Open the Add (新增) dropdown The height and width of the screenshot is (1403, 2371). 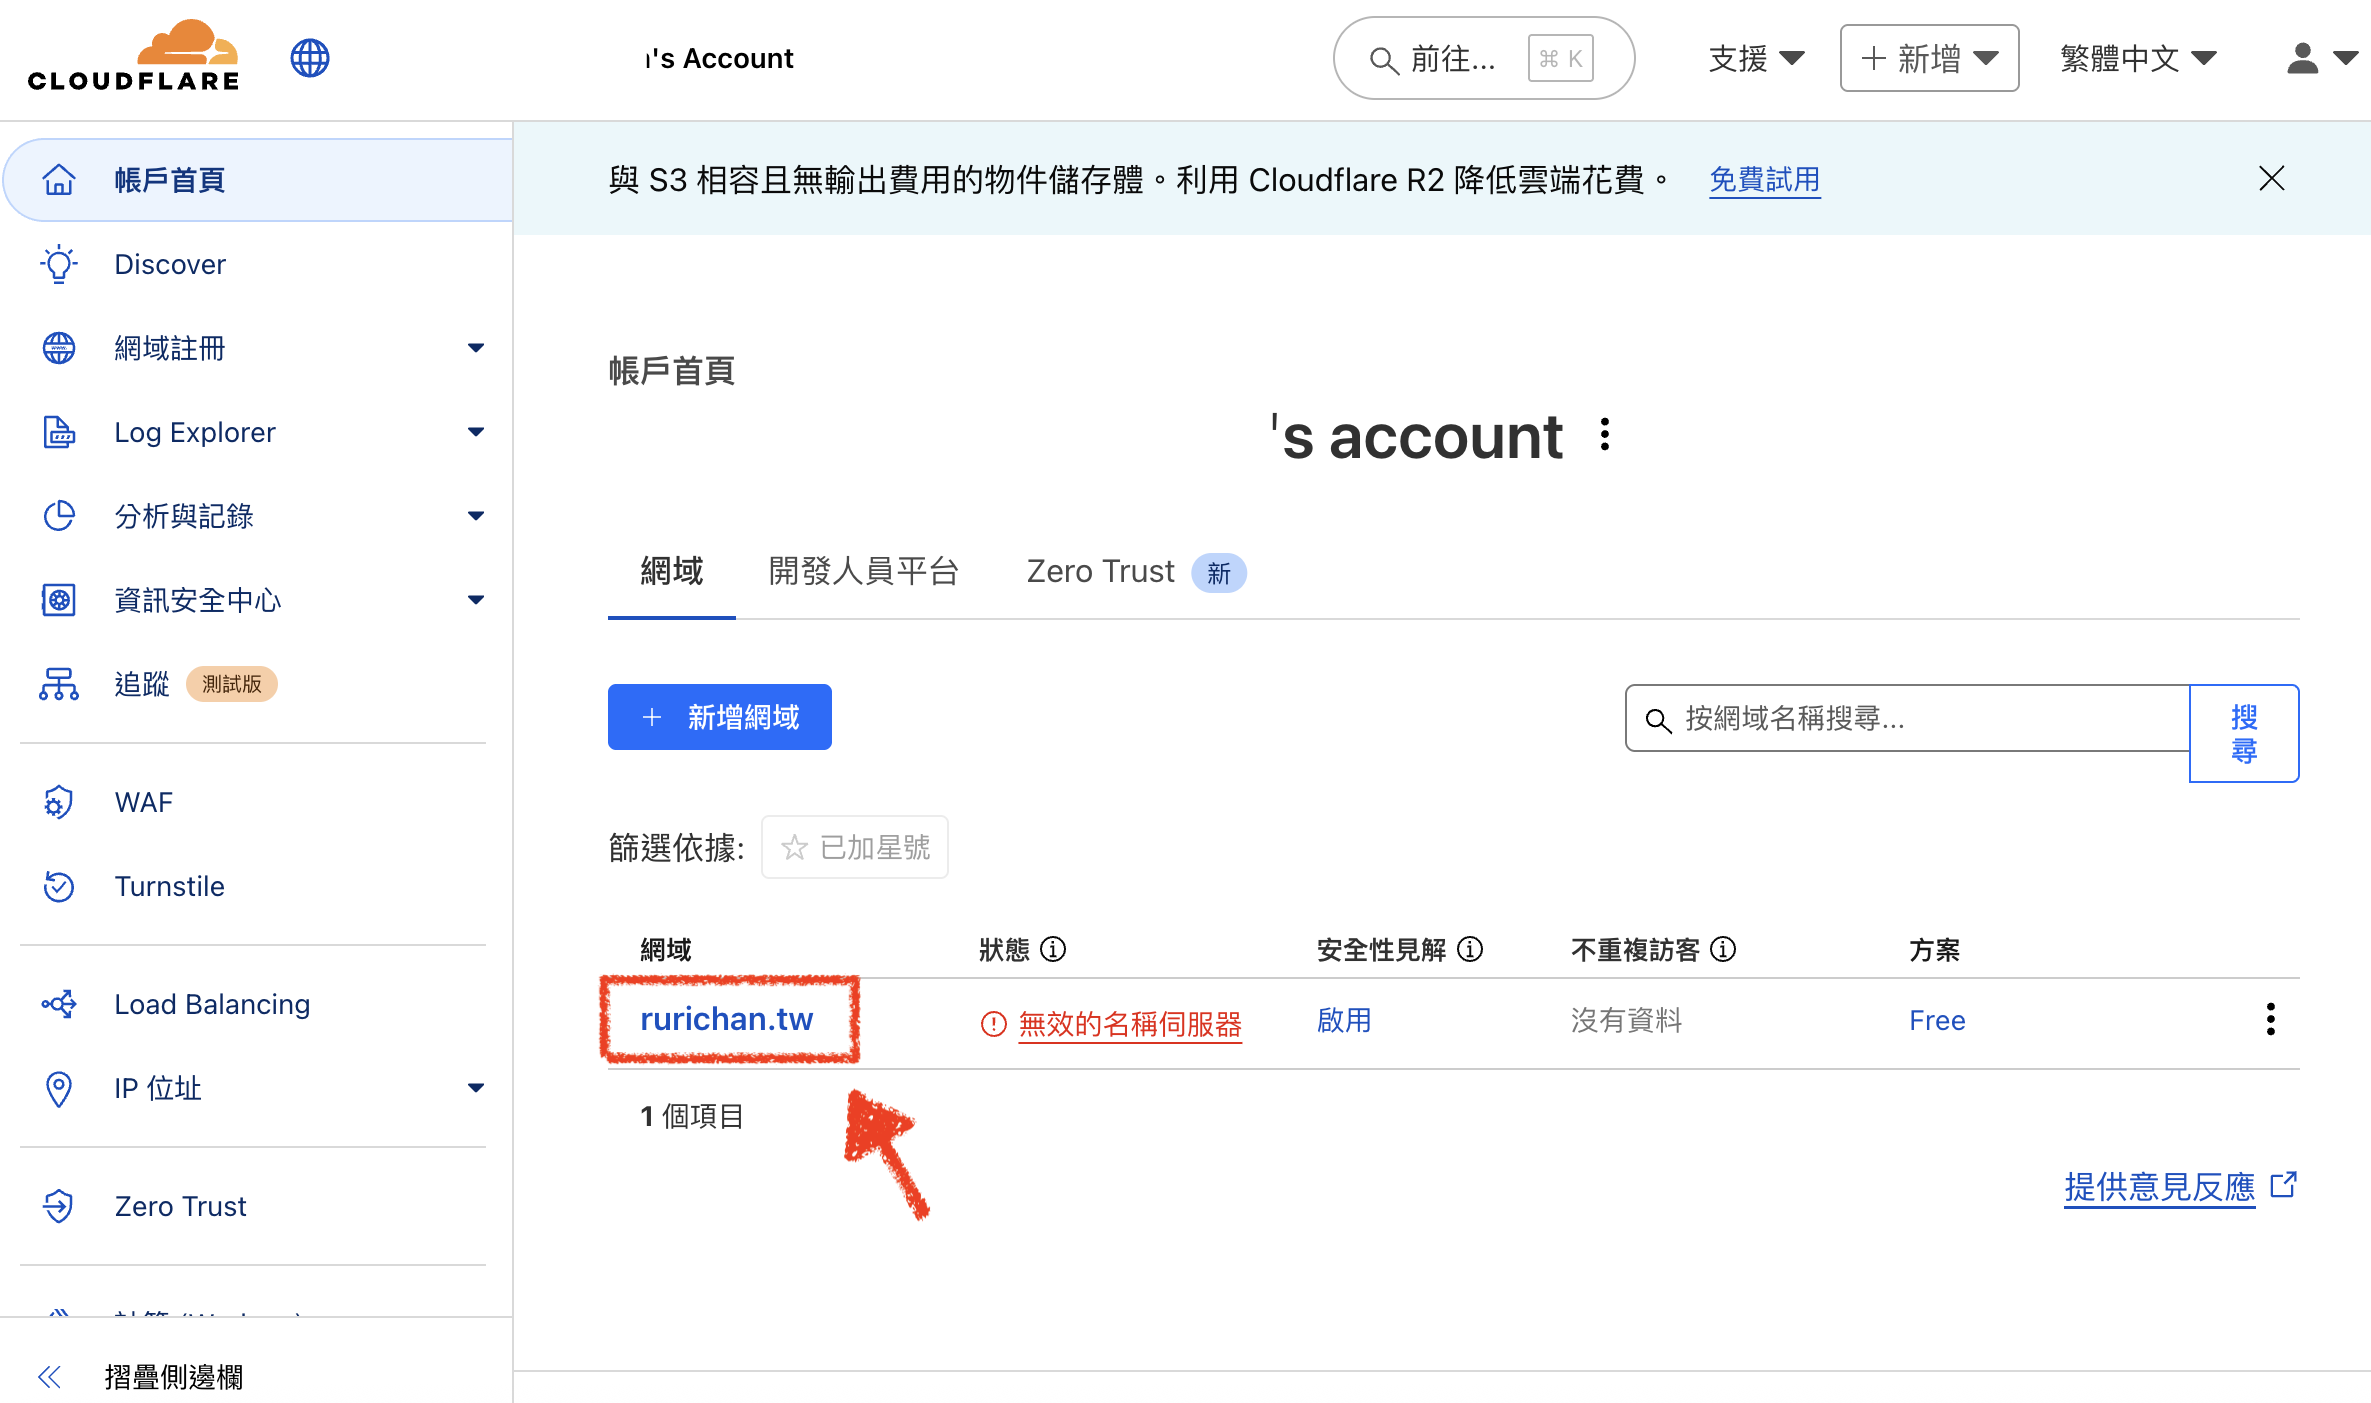(x=1929, y=58)
